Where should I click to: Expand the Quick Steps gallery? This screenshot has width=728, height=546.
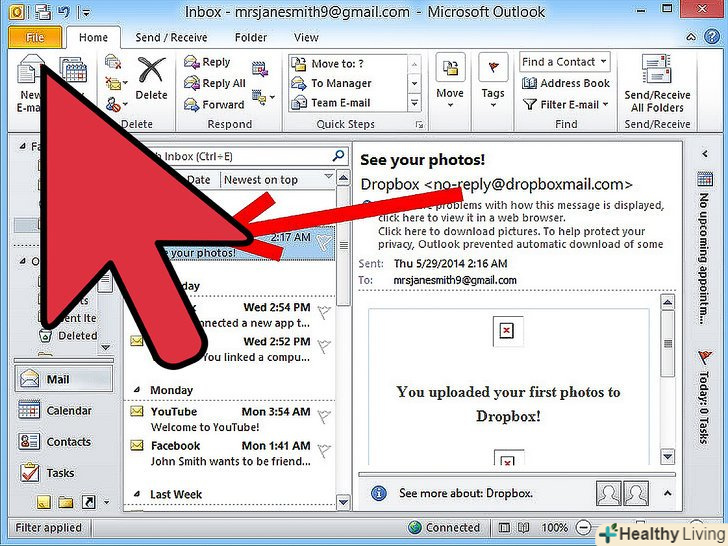(415, 103)
